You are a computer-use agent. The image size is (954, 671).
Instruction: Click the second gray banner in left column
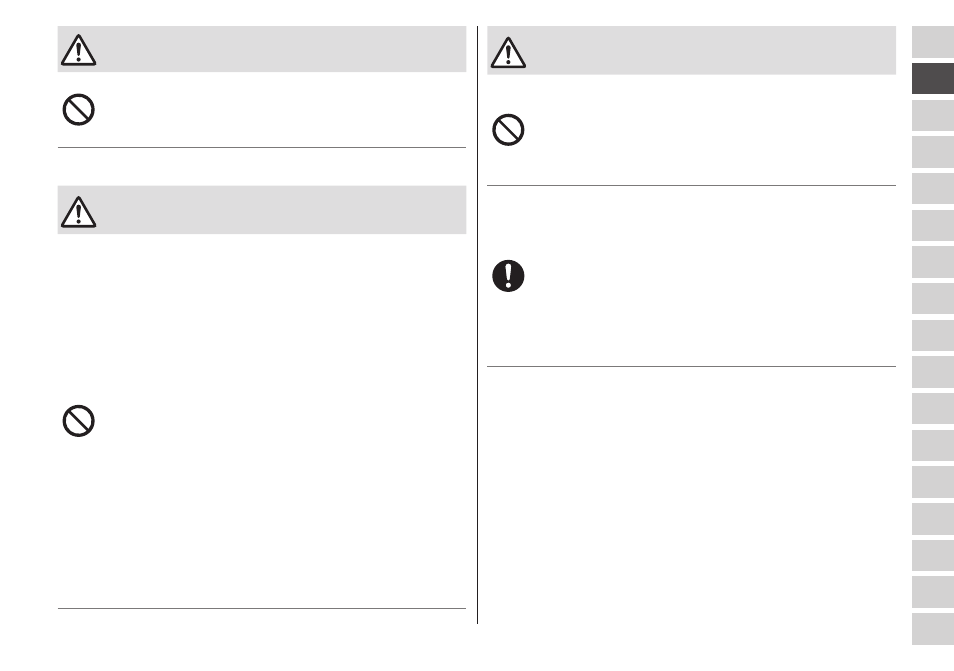262,210
